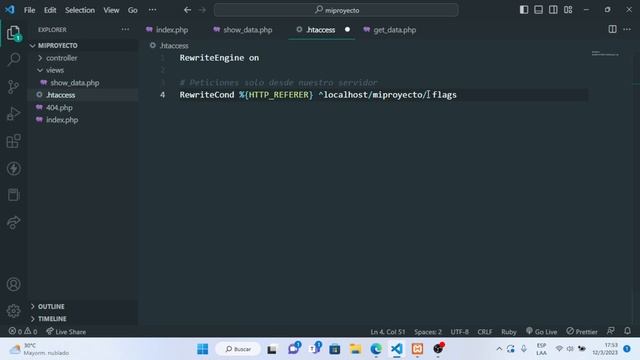Toggle the bottom panel layout icon

(x=538, y=9)
